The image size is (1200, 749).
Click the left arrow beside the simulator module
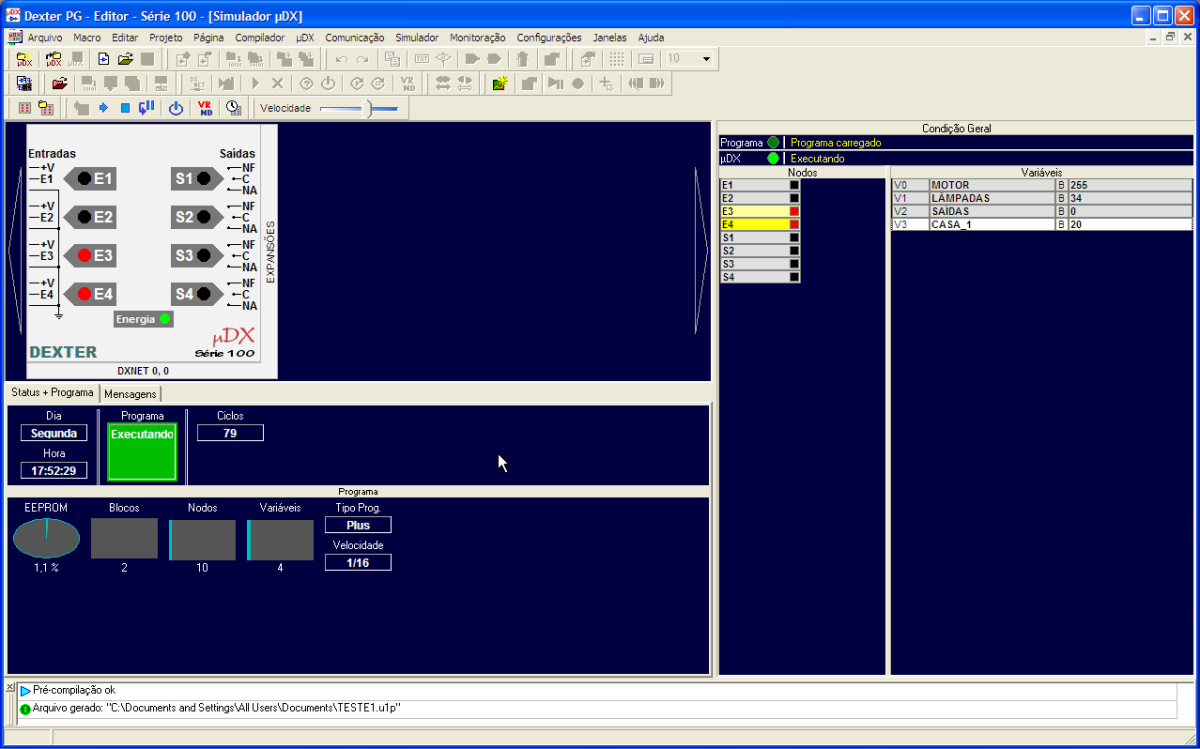14,250
